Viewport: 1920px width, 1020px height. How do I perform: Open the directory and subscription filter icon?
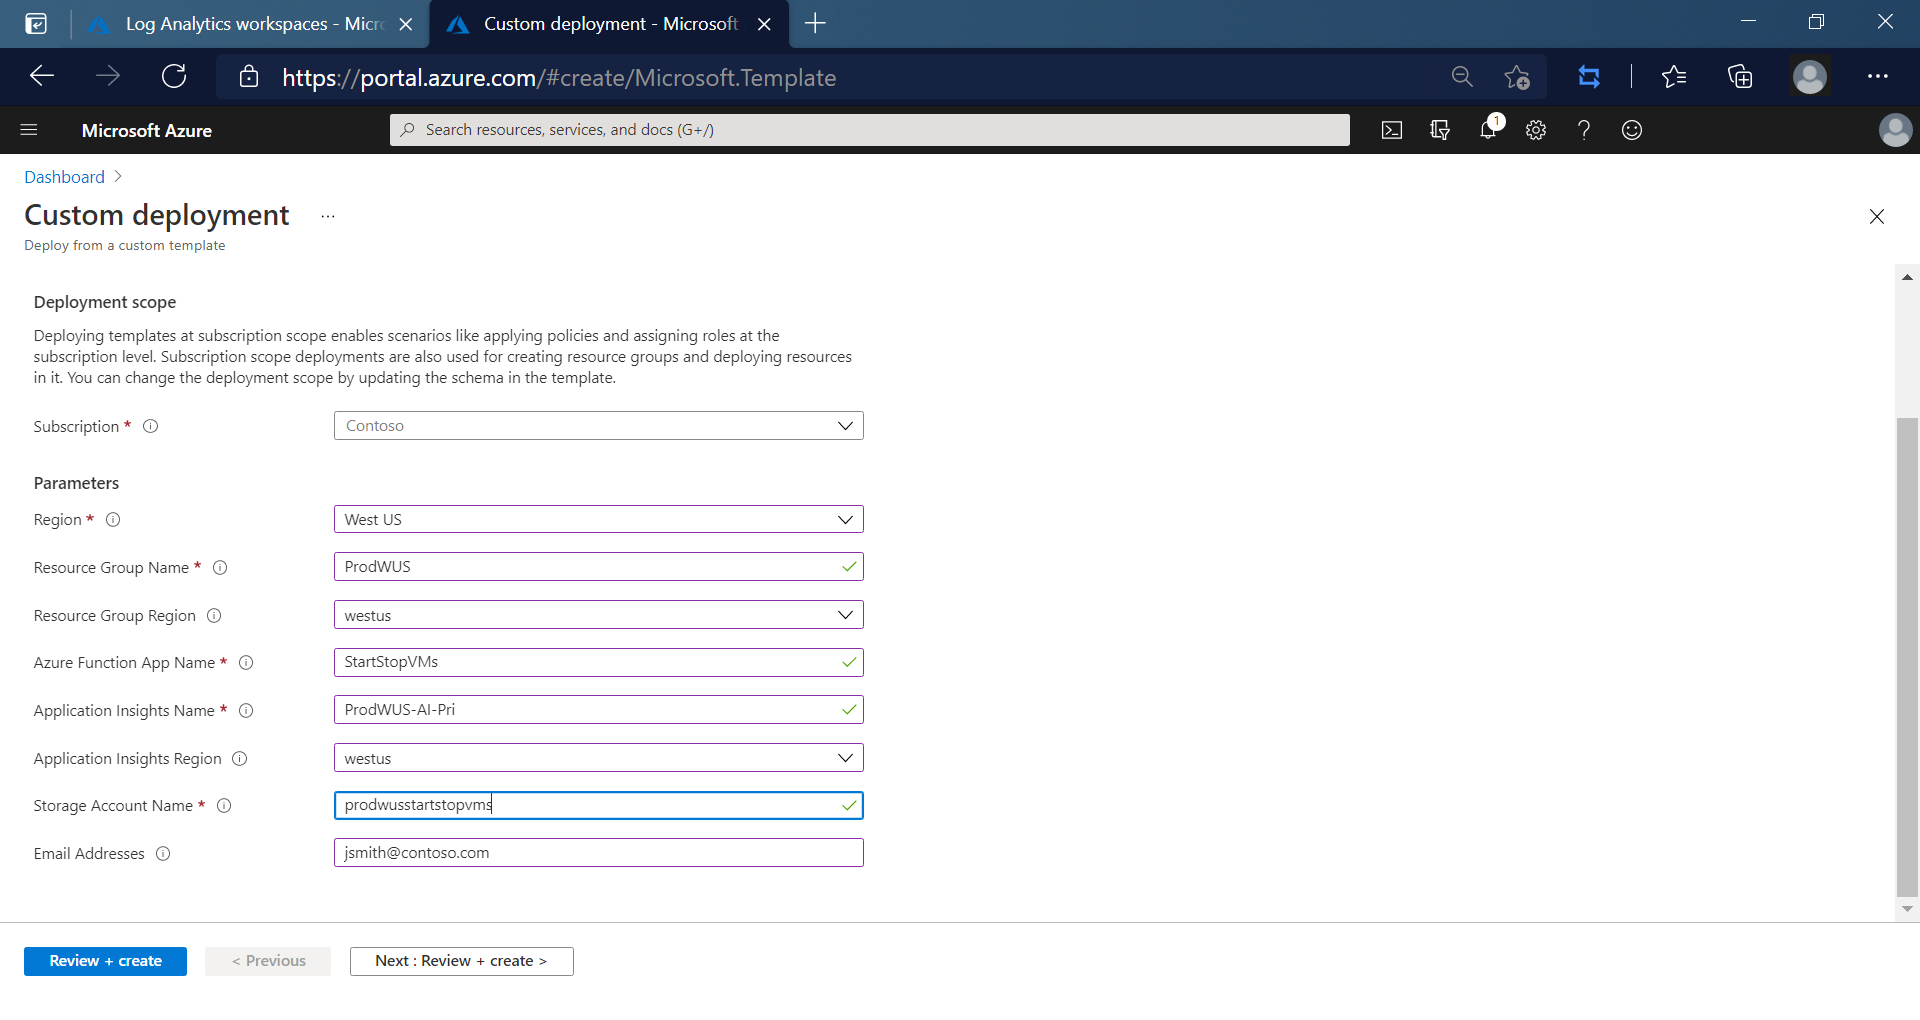coord(1440,129)
